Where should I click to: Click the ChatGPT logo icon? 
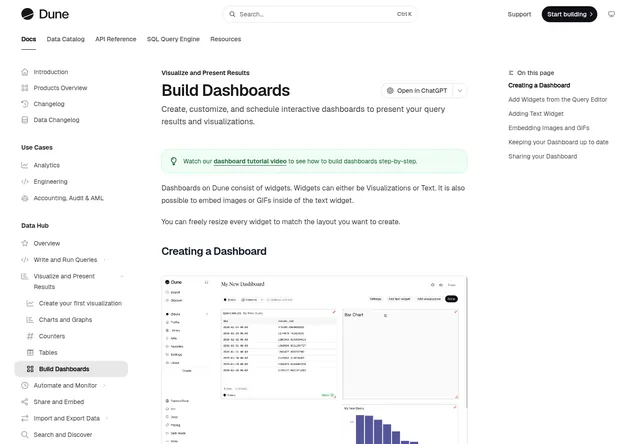click(390, 91)
